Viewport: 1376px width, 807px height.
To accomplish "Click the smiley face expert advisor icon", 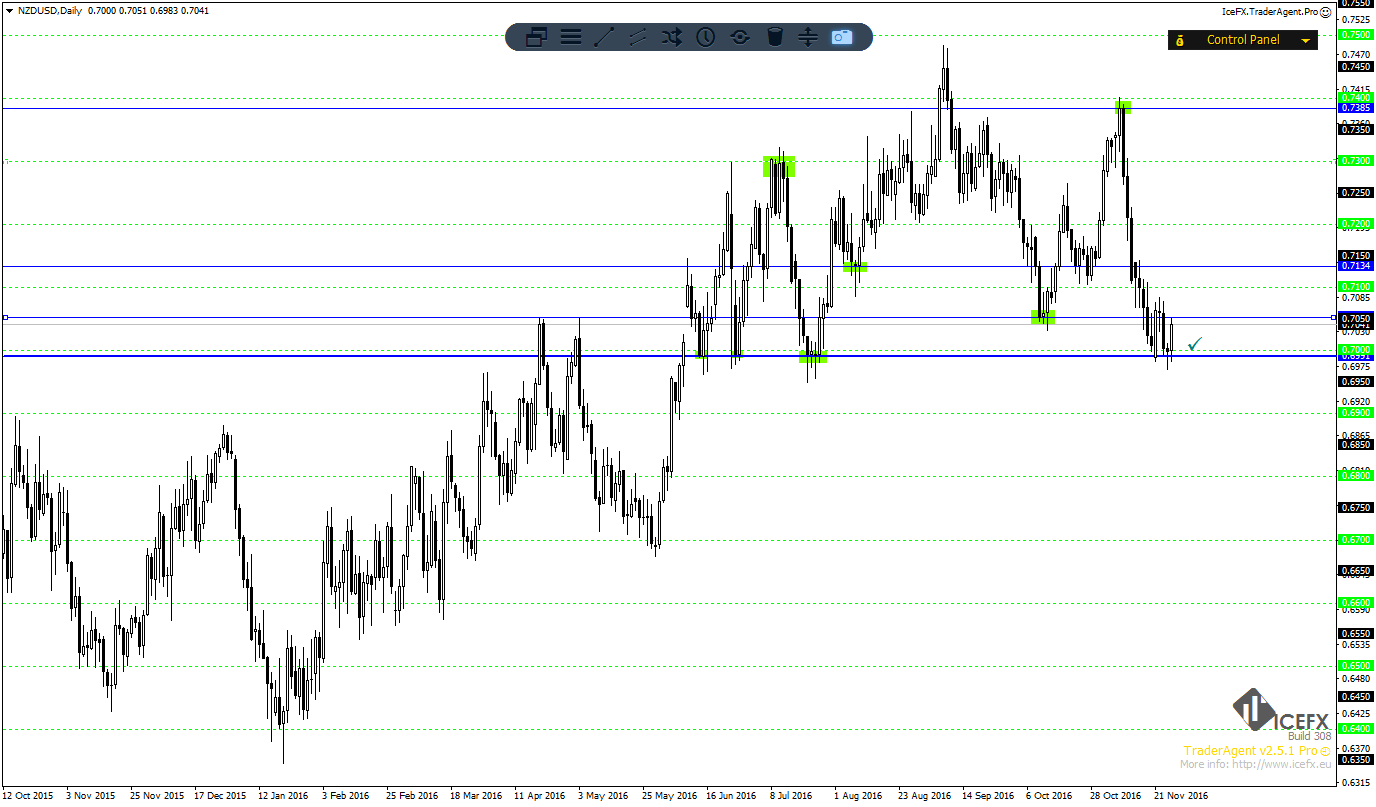I will [x=1324, y=12].
